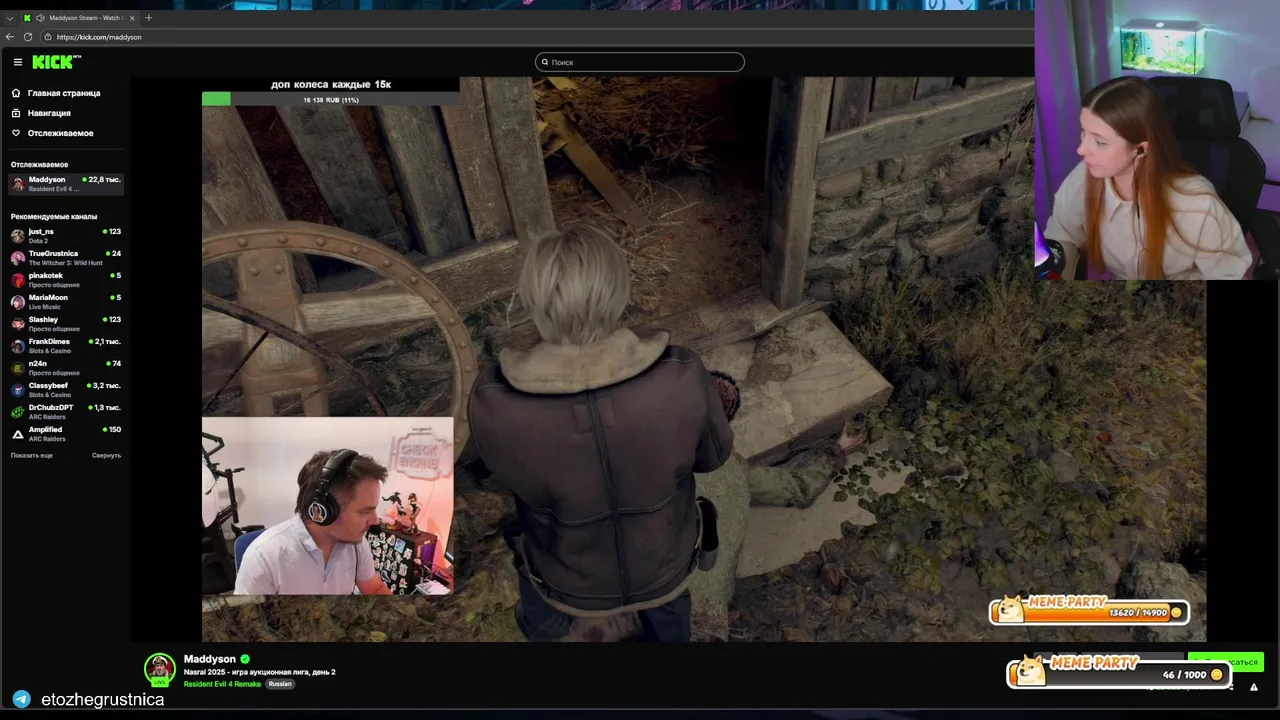Click n24n channel avatar
This screenshot has width=1280, height=720.
[x=18, y=368]
